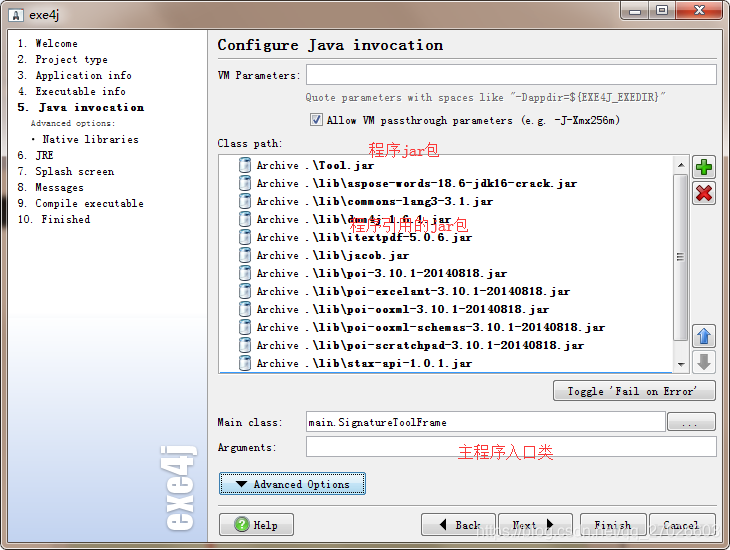
Task: Open step 3 Application info
Action: coord(74,75)
